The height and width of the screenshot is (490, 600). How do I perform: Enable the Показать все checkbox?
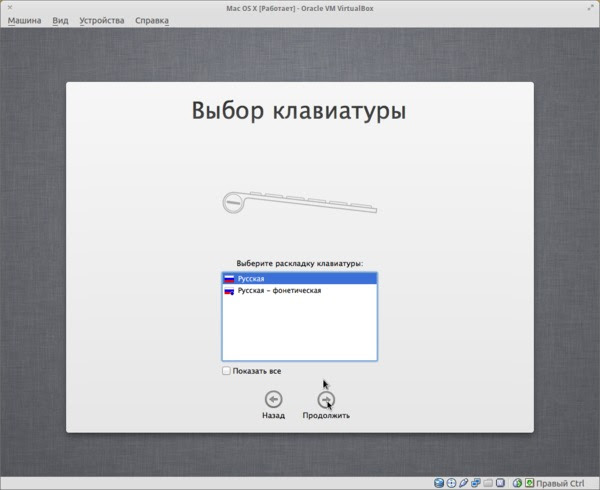click(x=226, y=371)
